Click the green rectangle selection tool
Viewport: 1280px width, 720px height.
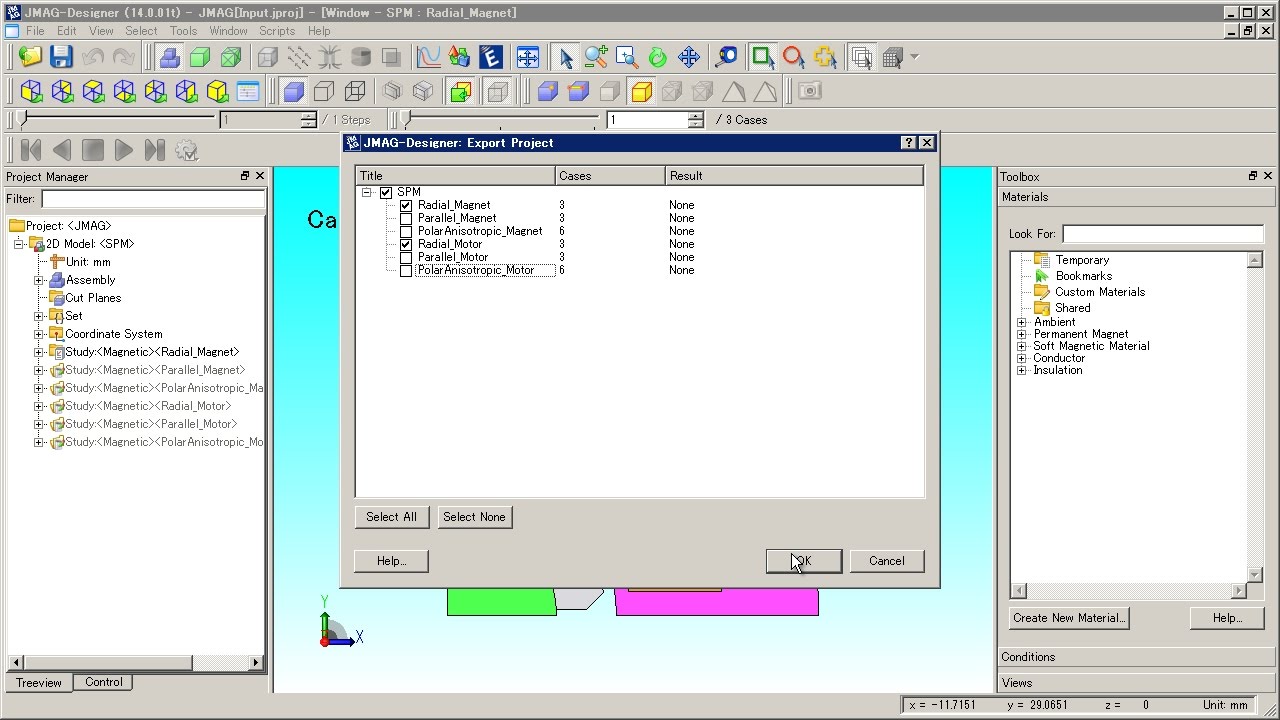763,57
